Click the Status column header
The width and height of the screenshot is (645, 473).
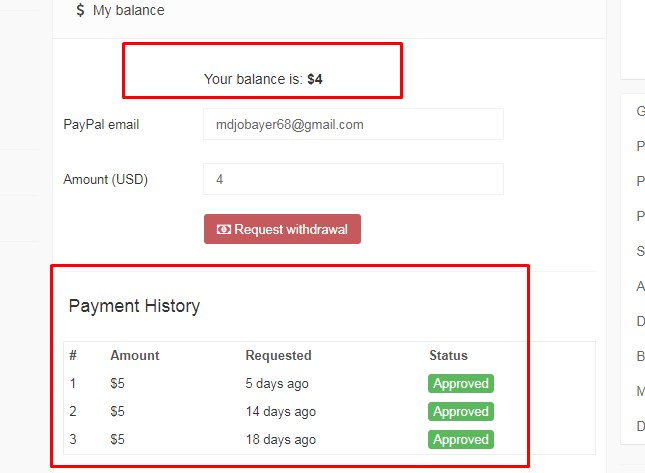(448, 355)
